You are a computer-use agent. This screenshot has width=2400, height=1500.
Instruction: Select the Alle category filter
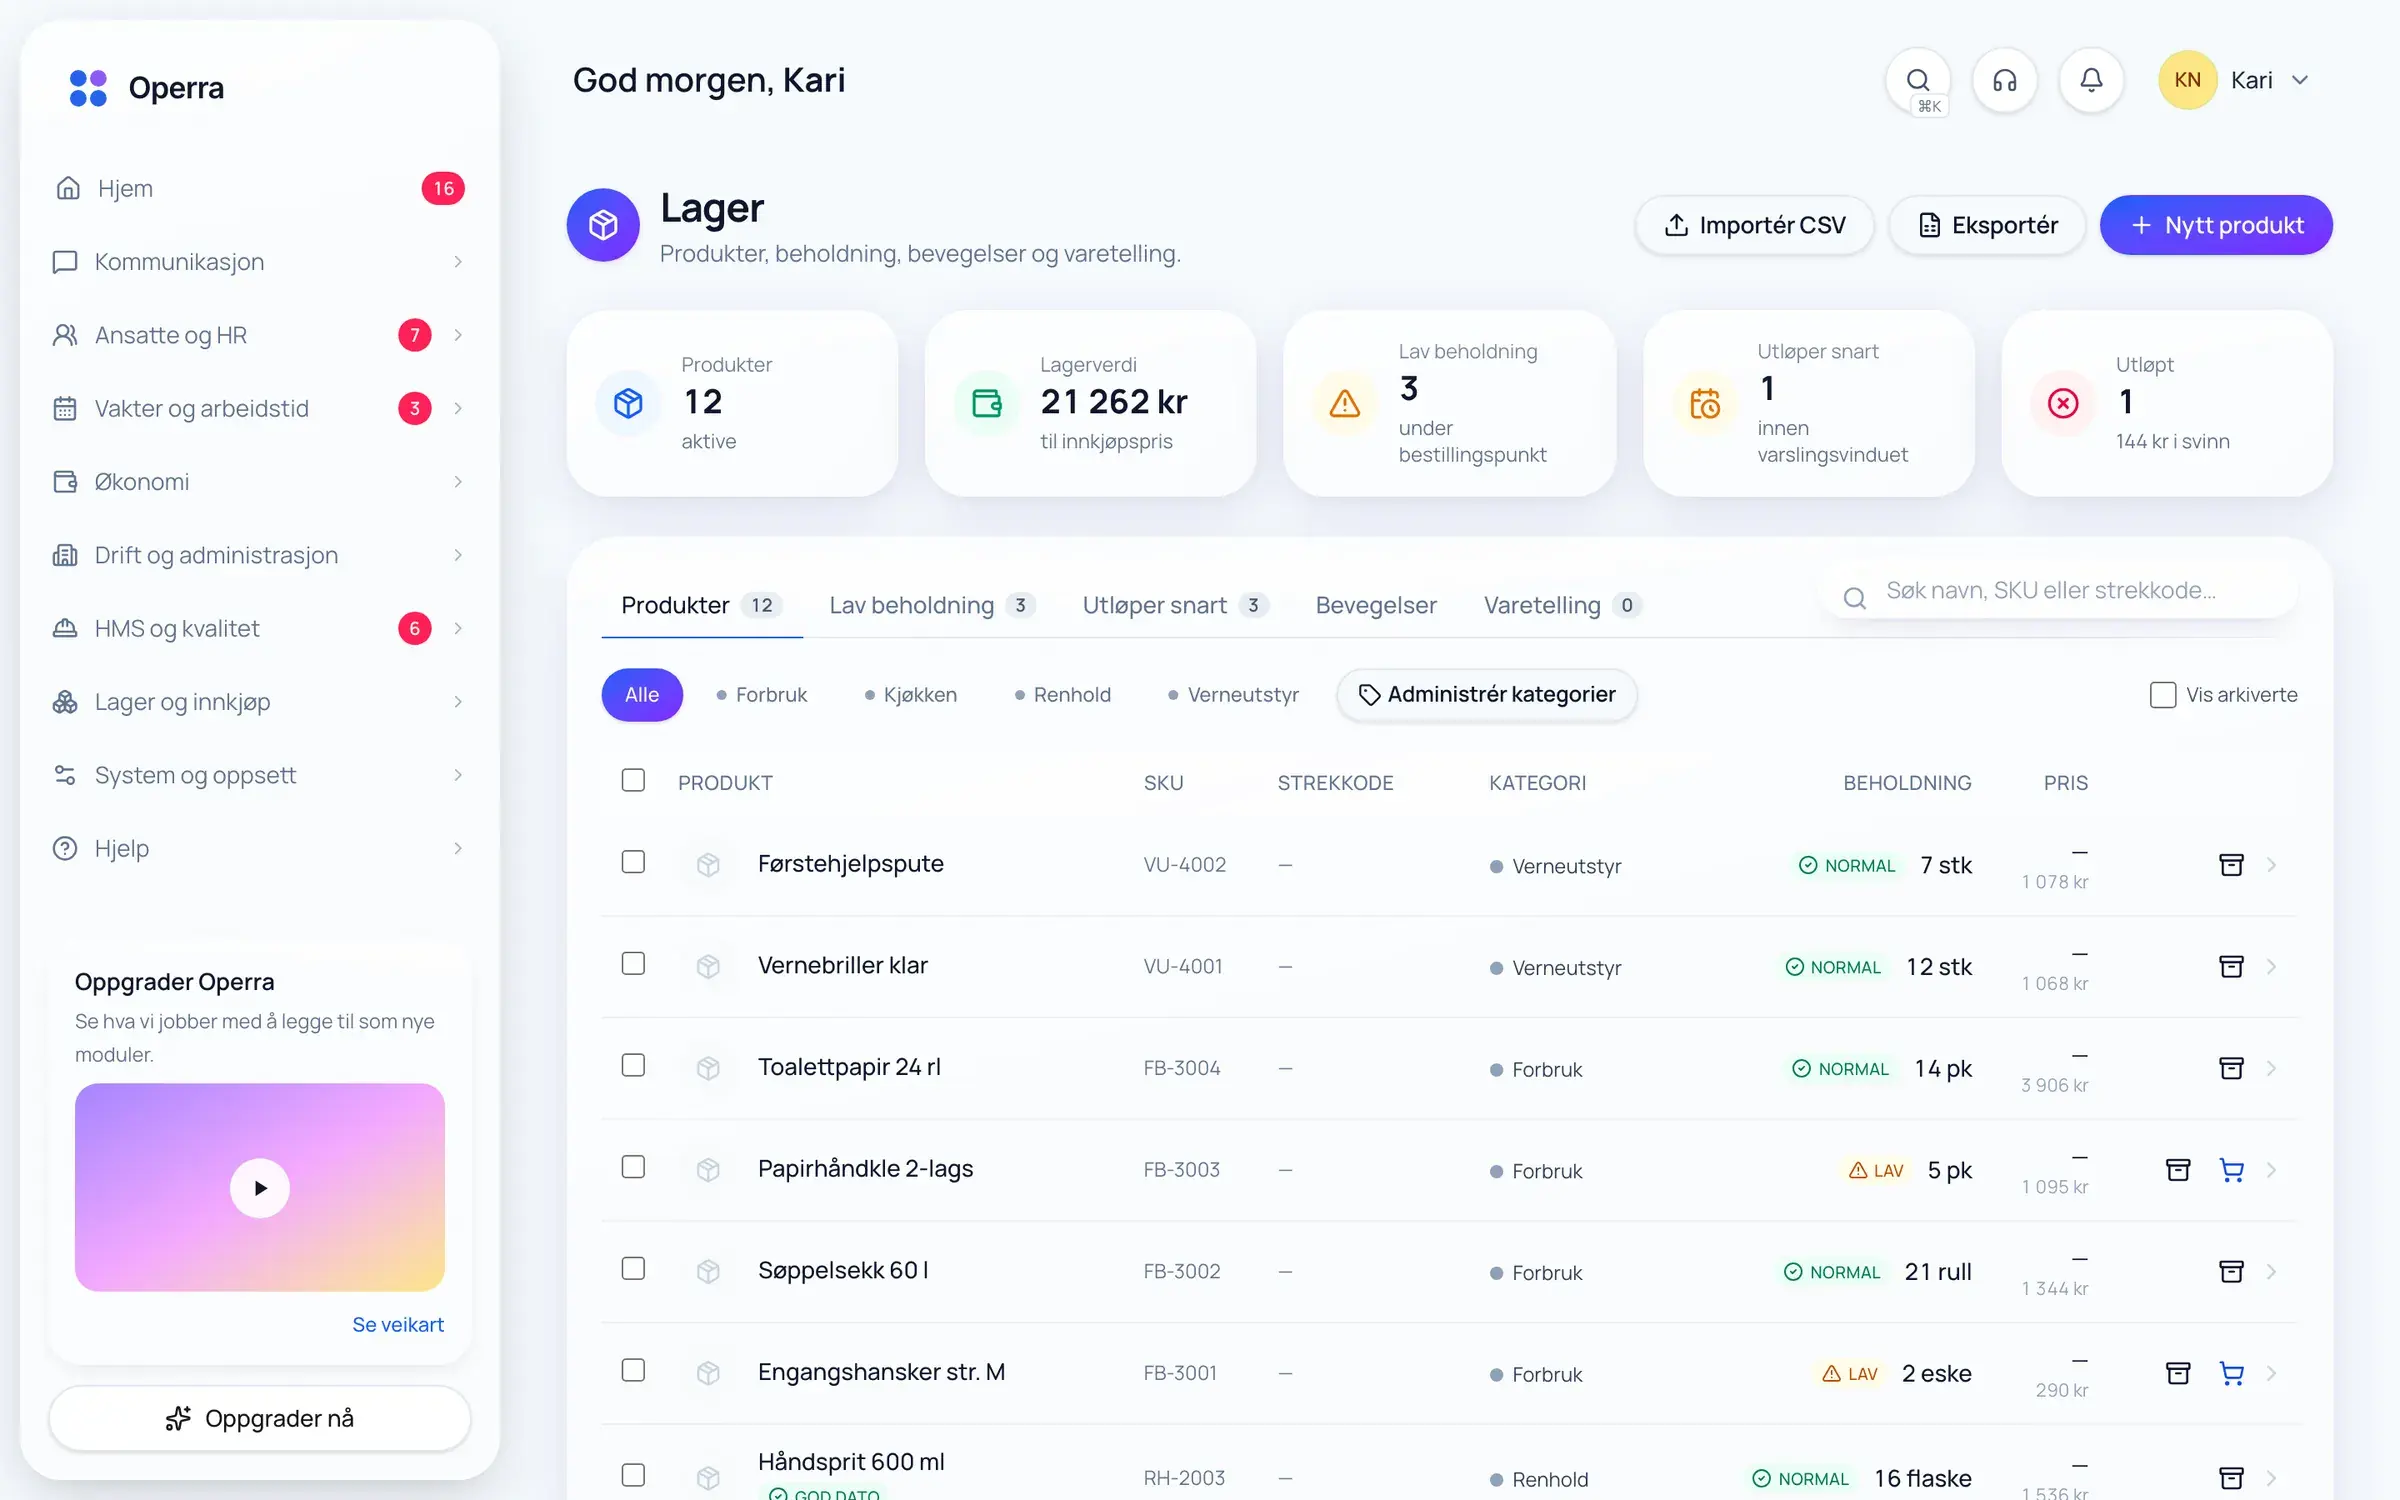642,695
